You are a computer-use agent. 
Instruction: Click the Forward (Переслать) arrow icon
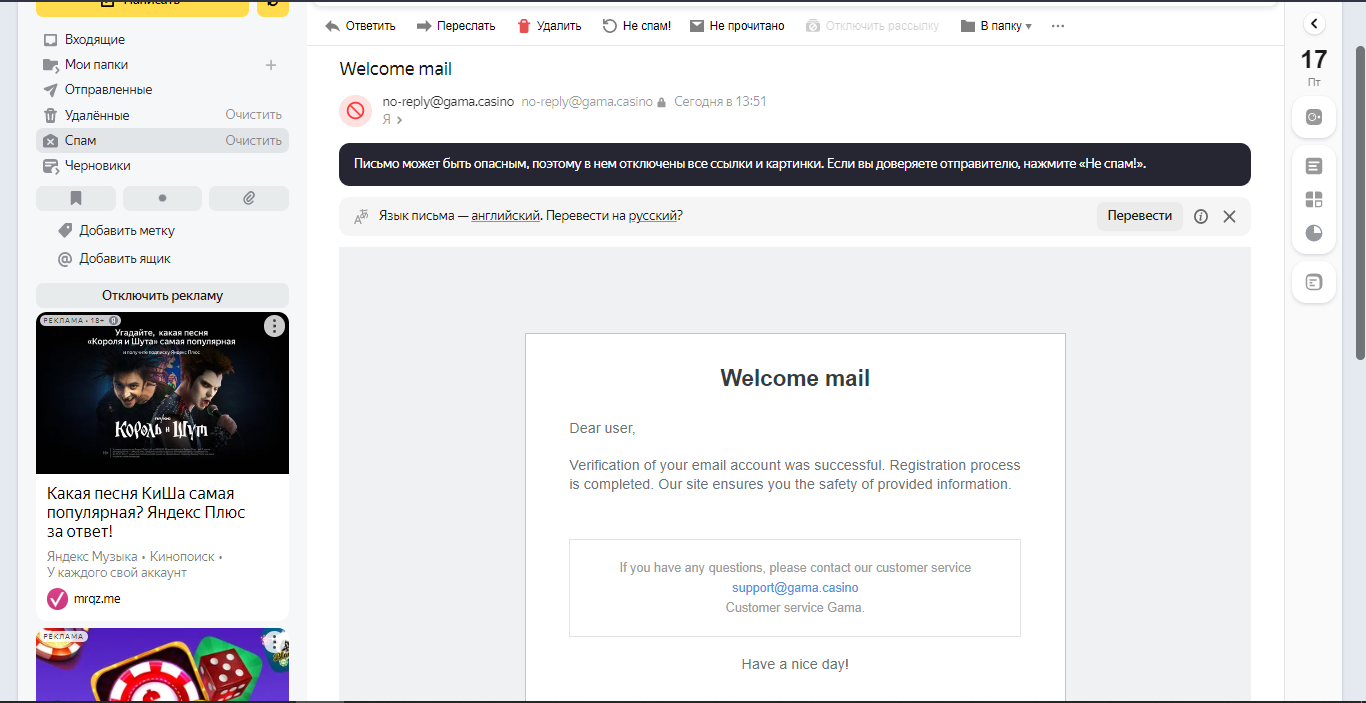click(424, 26)
